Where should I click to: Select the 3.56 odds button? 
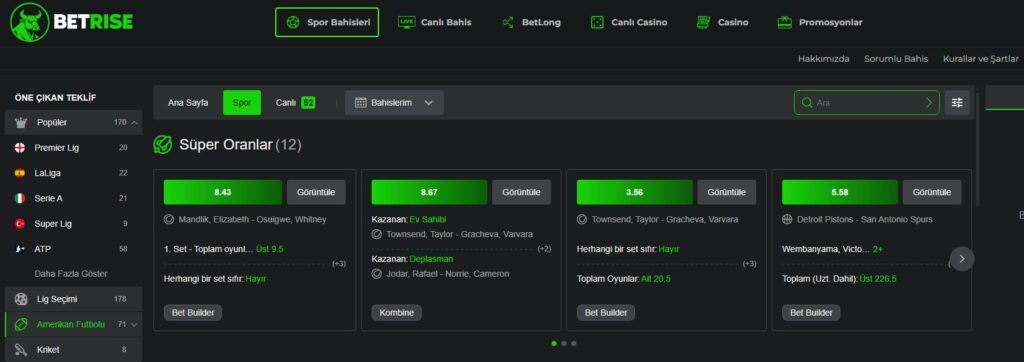635,193
